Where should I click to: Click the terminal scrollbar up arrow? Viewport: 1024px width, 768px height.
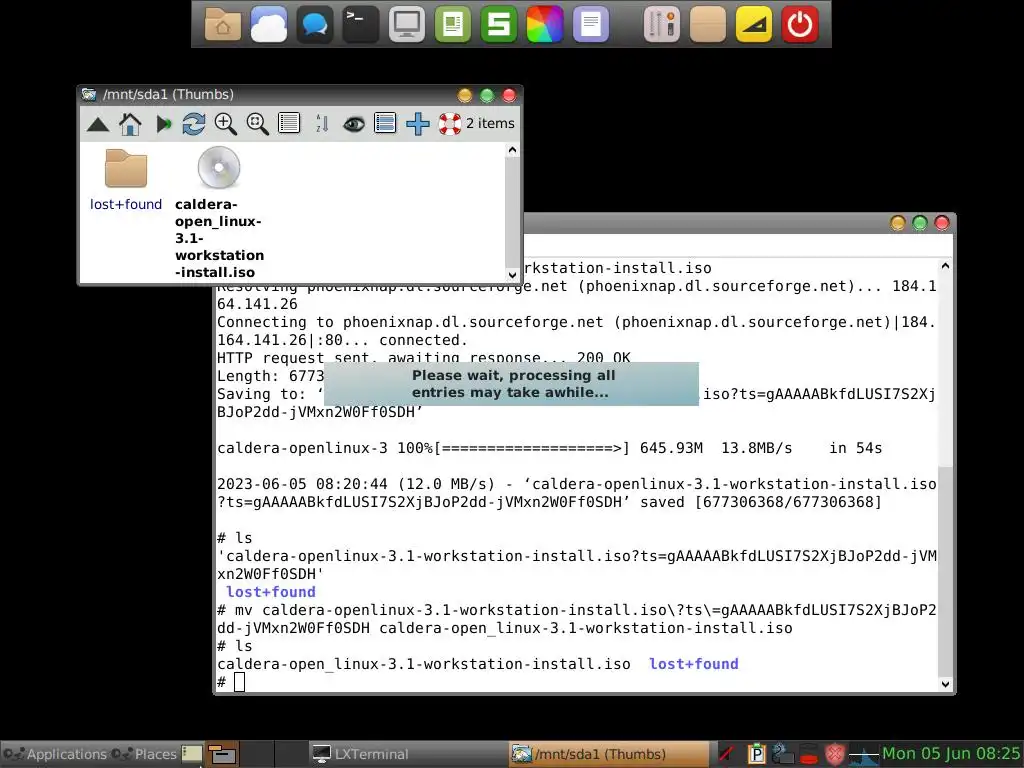[x=945, y=266]
